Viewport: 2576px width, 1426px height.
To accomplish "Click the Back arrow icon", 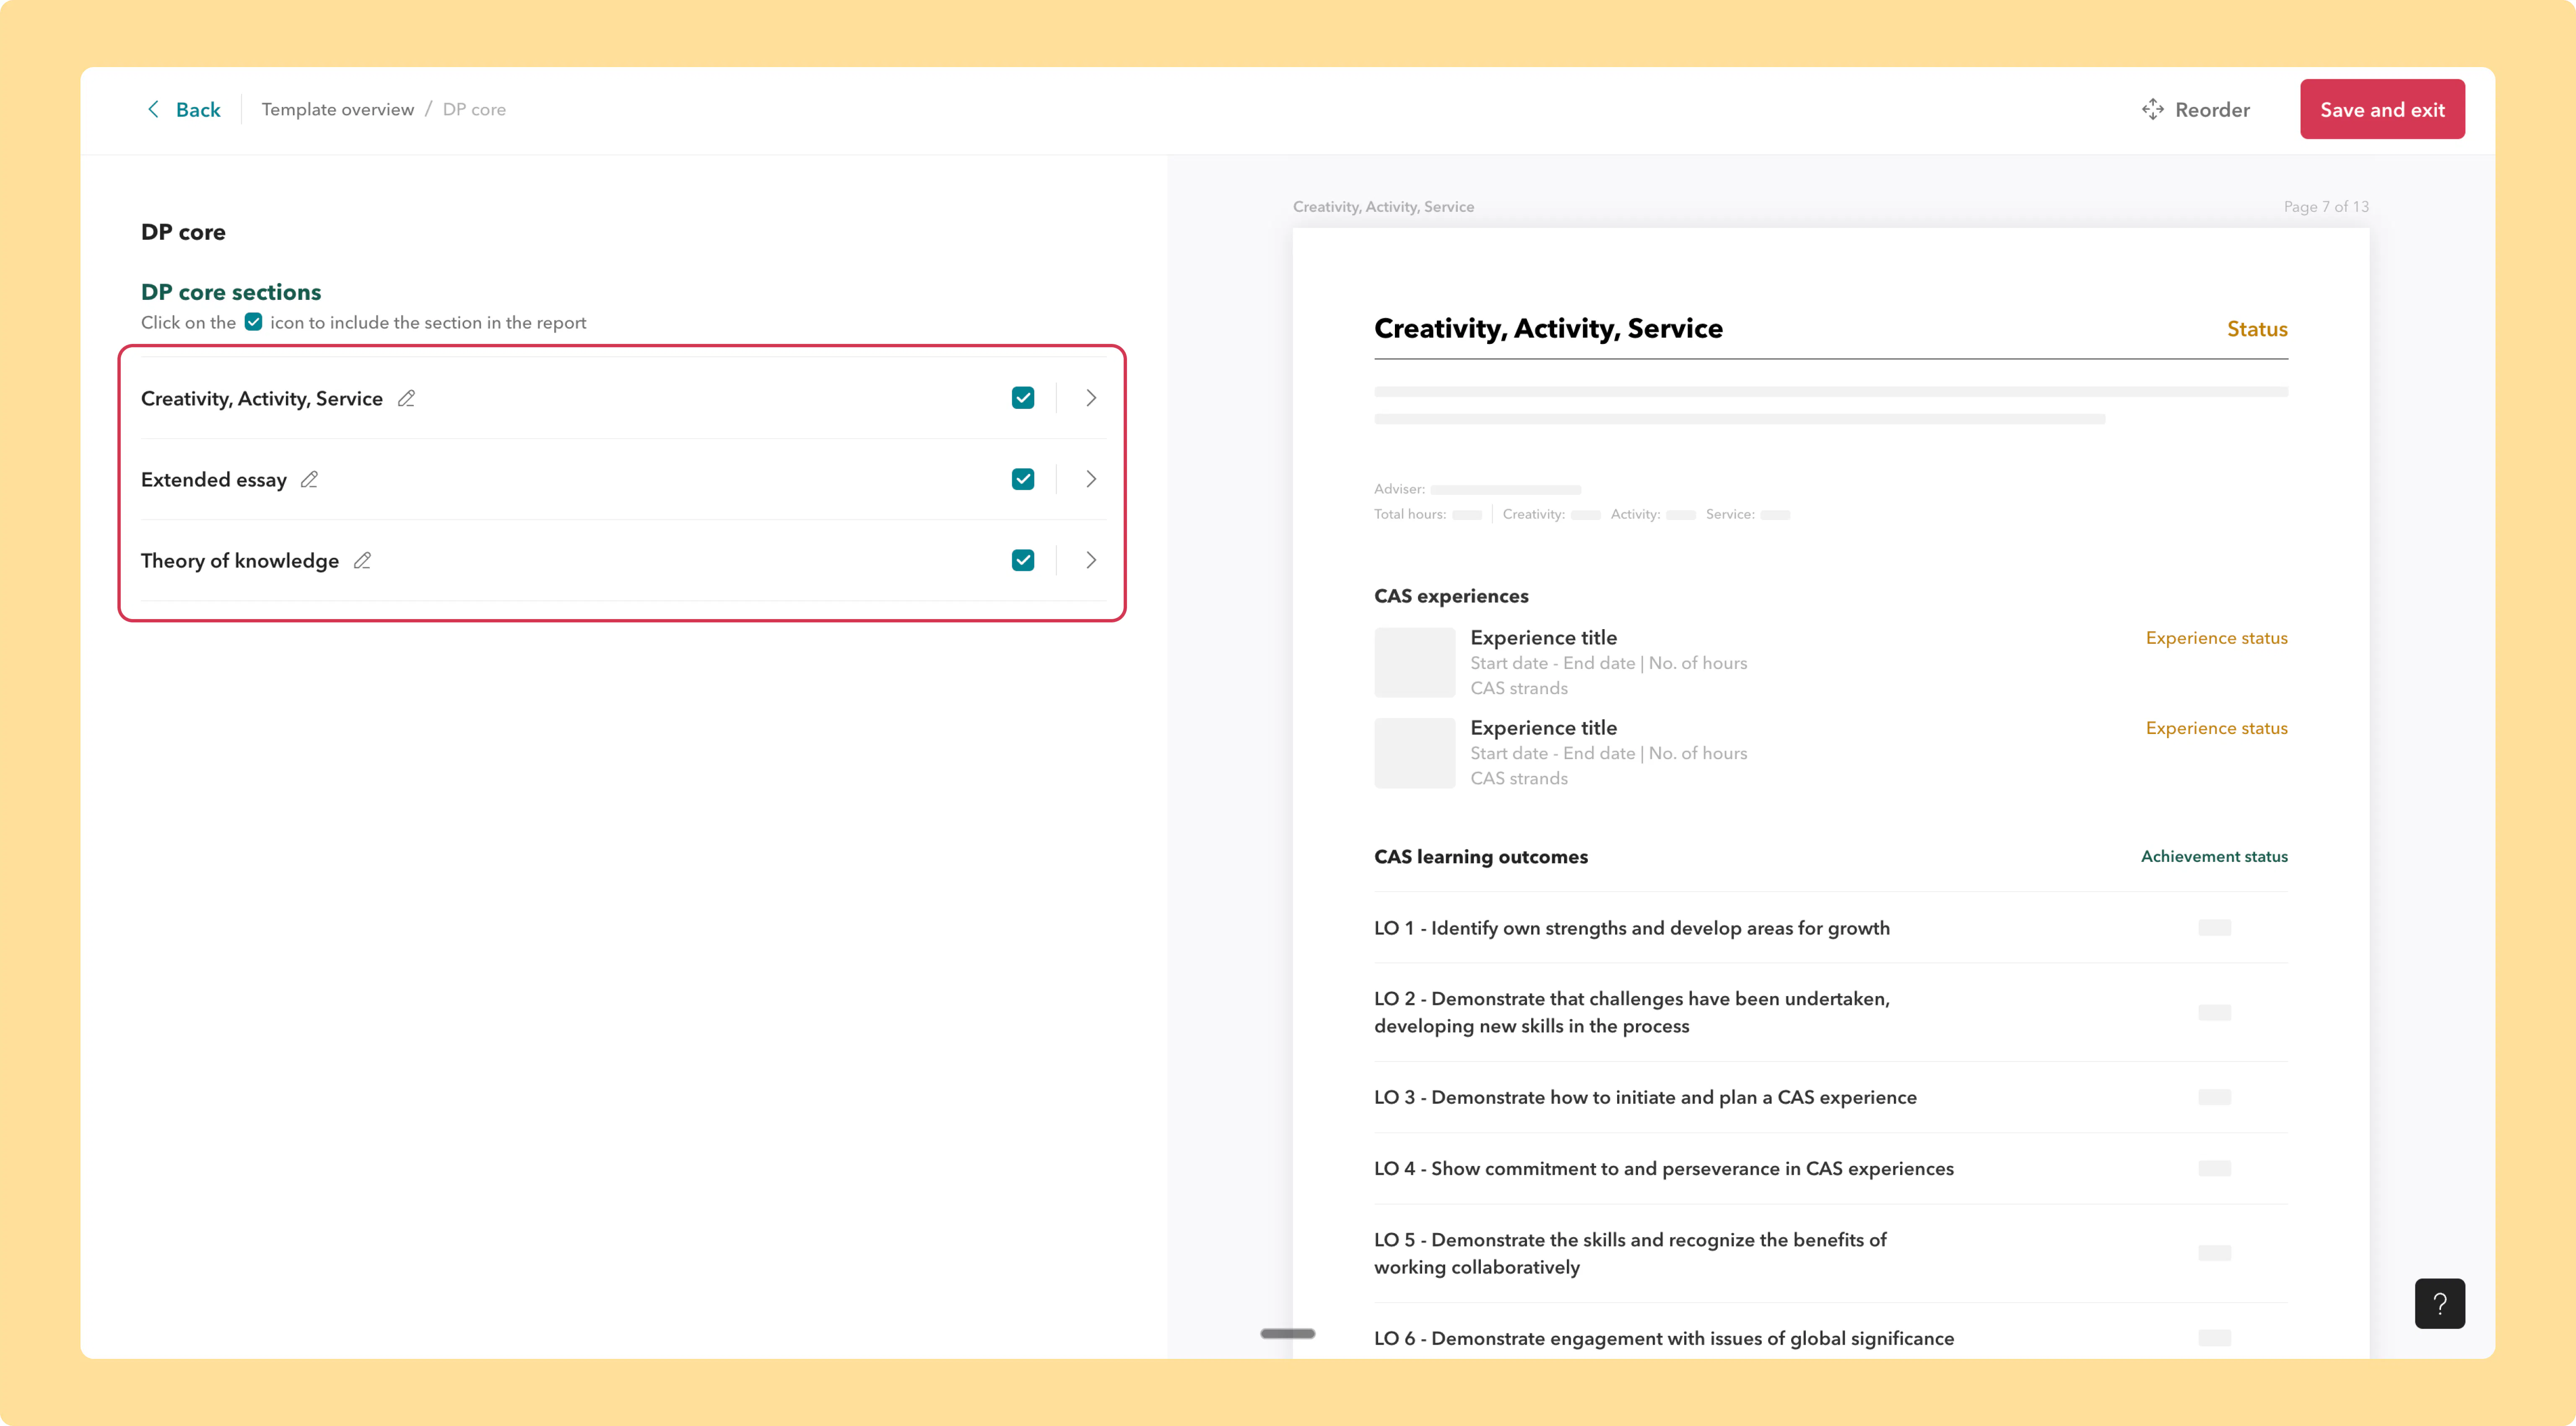I will (153, 109).
